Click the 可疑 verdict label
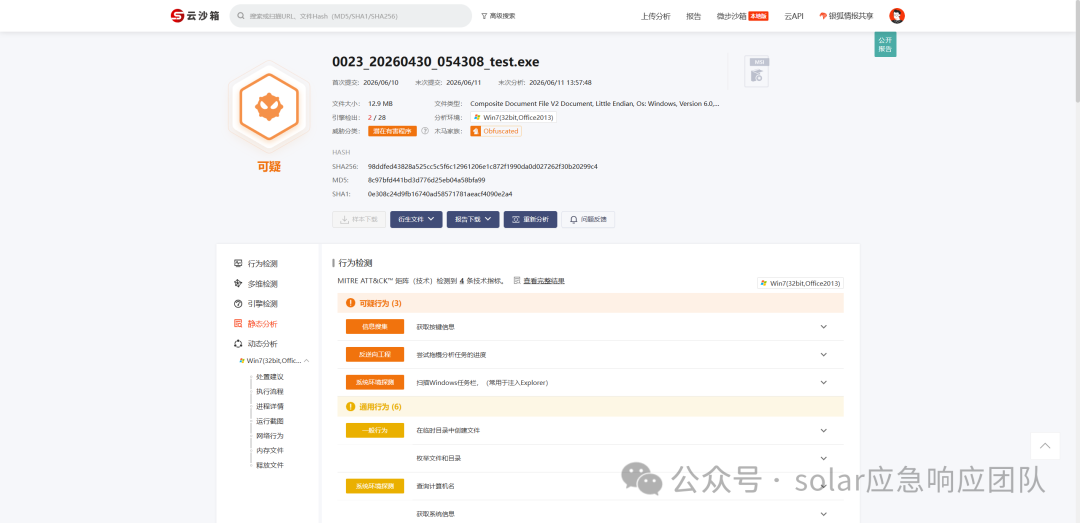This screenshot has width=1080, height=523. point(269,167)
